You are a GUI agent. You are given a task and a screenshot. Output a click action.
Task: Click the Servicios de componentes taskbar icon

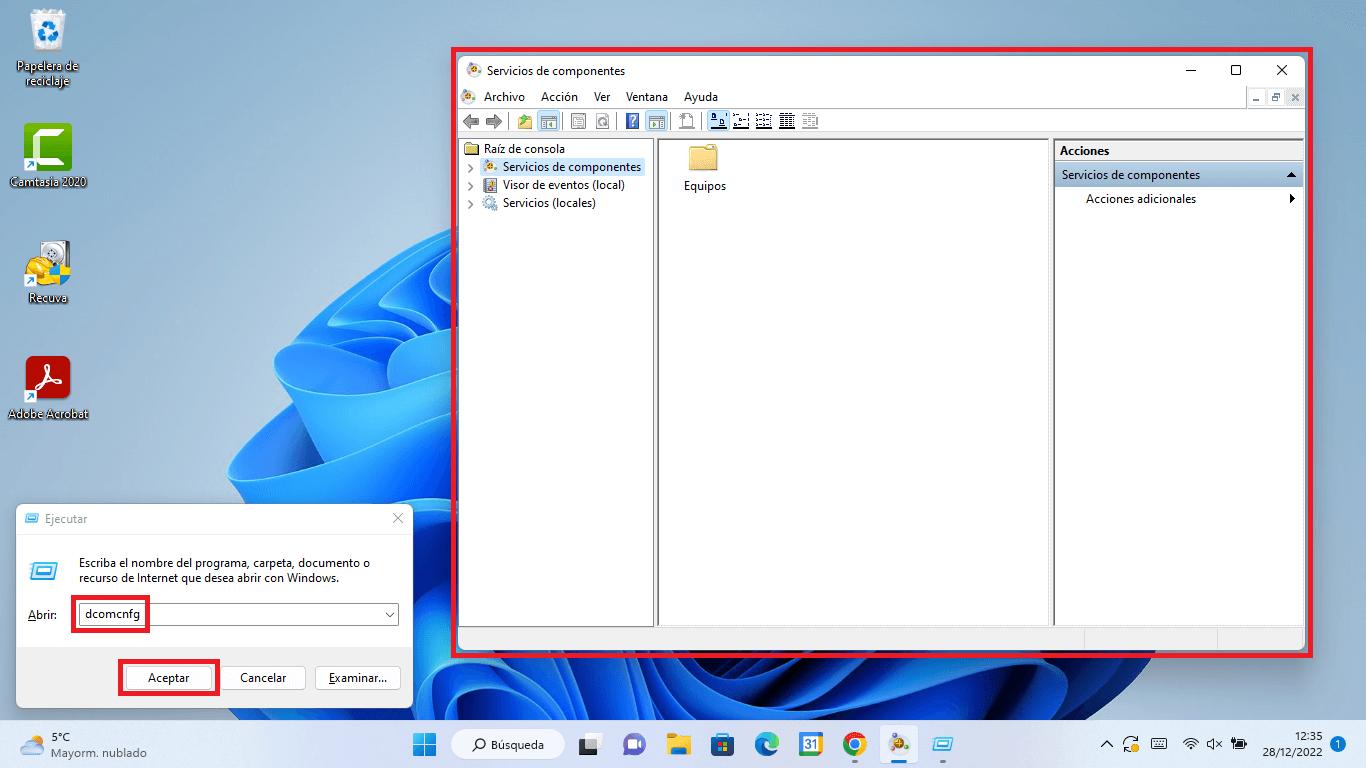[x=898, y=744]
